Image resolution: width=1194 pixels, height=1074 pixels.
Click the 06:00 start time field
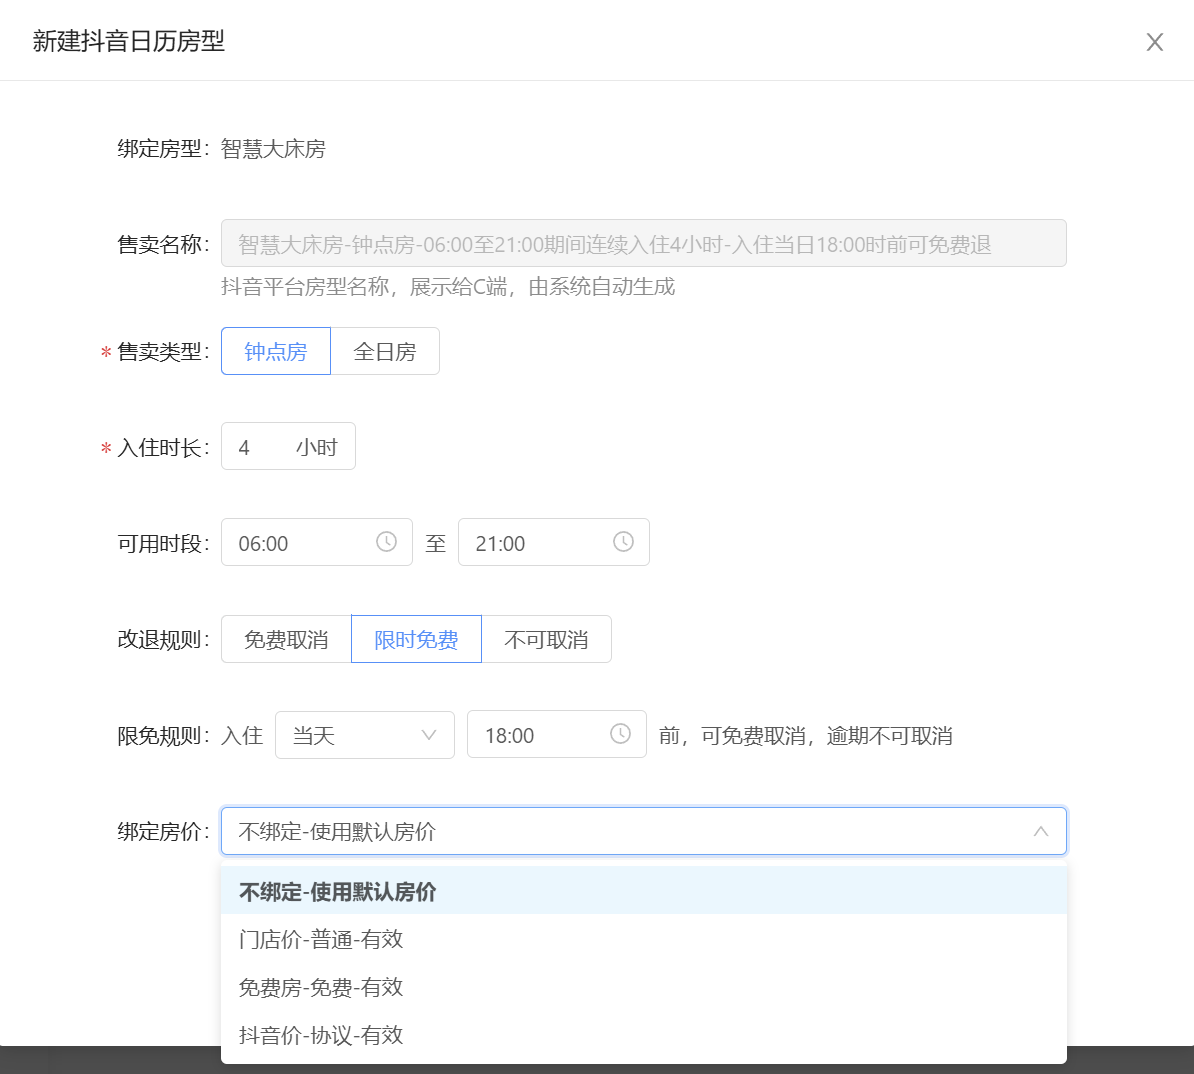click(x=317, y=542)
